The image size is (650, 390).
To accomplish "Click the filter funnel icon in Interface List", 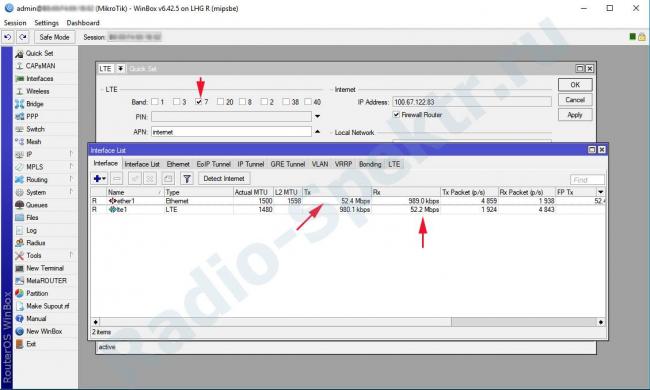I will [187, 179].
